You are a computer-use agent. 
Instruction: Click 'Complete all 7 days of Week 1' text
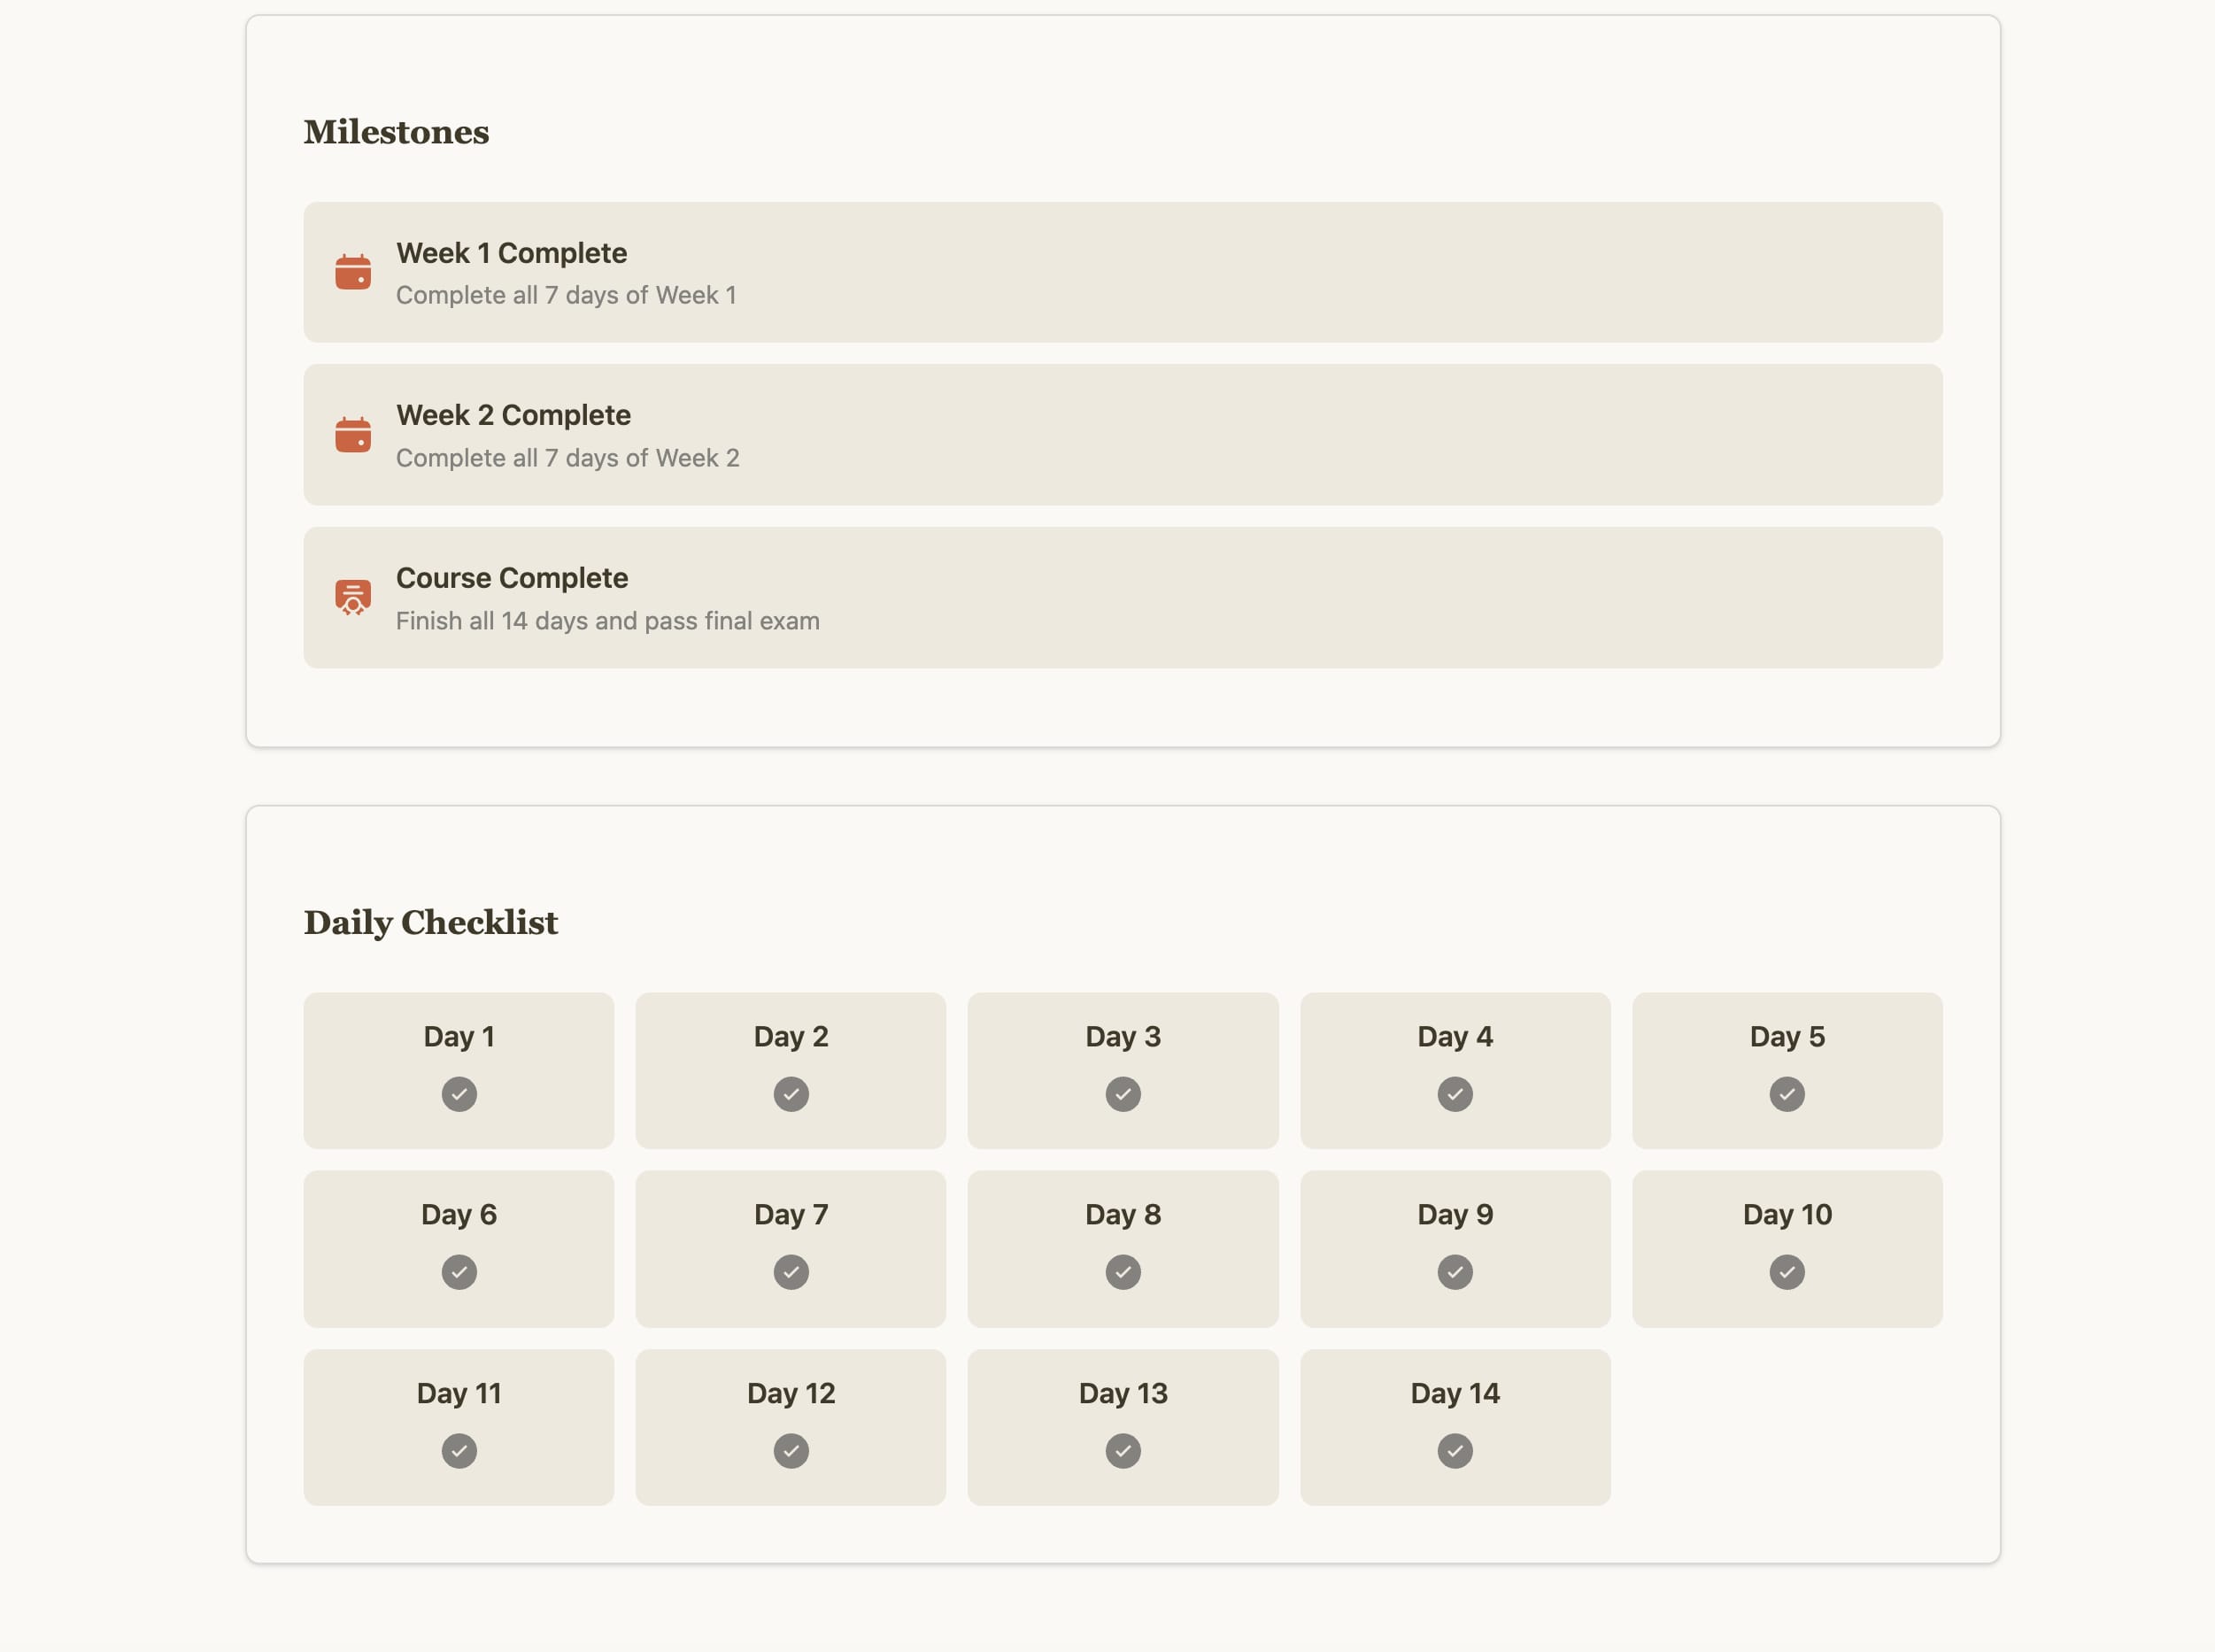(566, 295)
